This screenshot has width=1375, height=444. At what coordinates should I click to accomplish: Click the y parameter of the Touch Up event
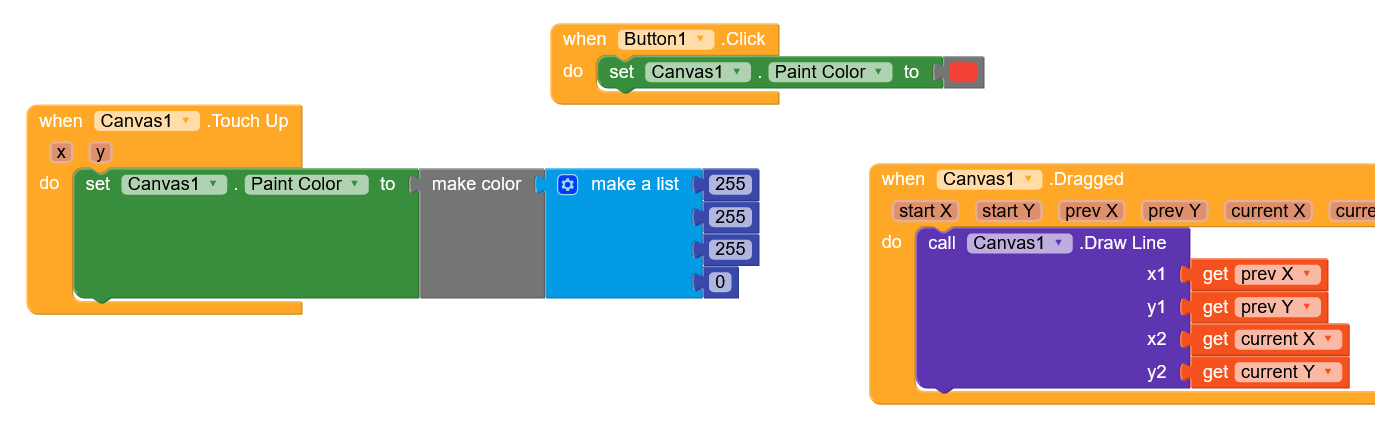tap(100, 152)
